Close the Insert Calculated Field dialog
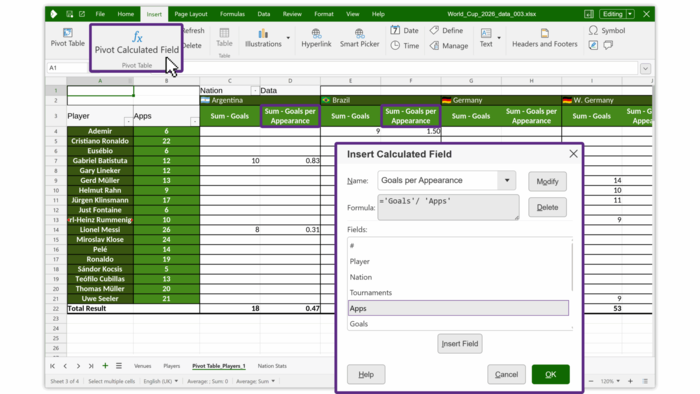 [573, 154]
